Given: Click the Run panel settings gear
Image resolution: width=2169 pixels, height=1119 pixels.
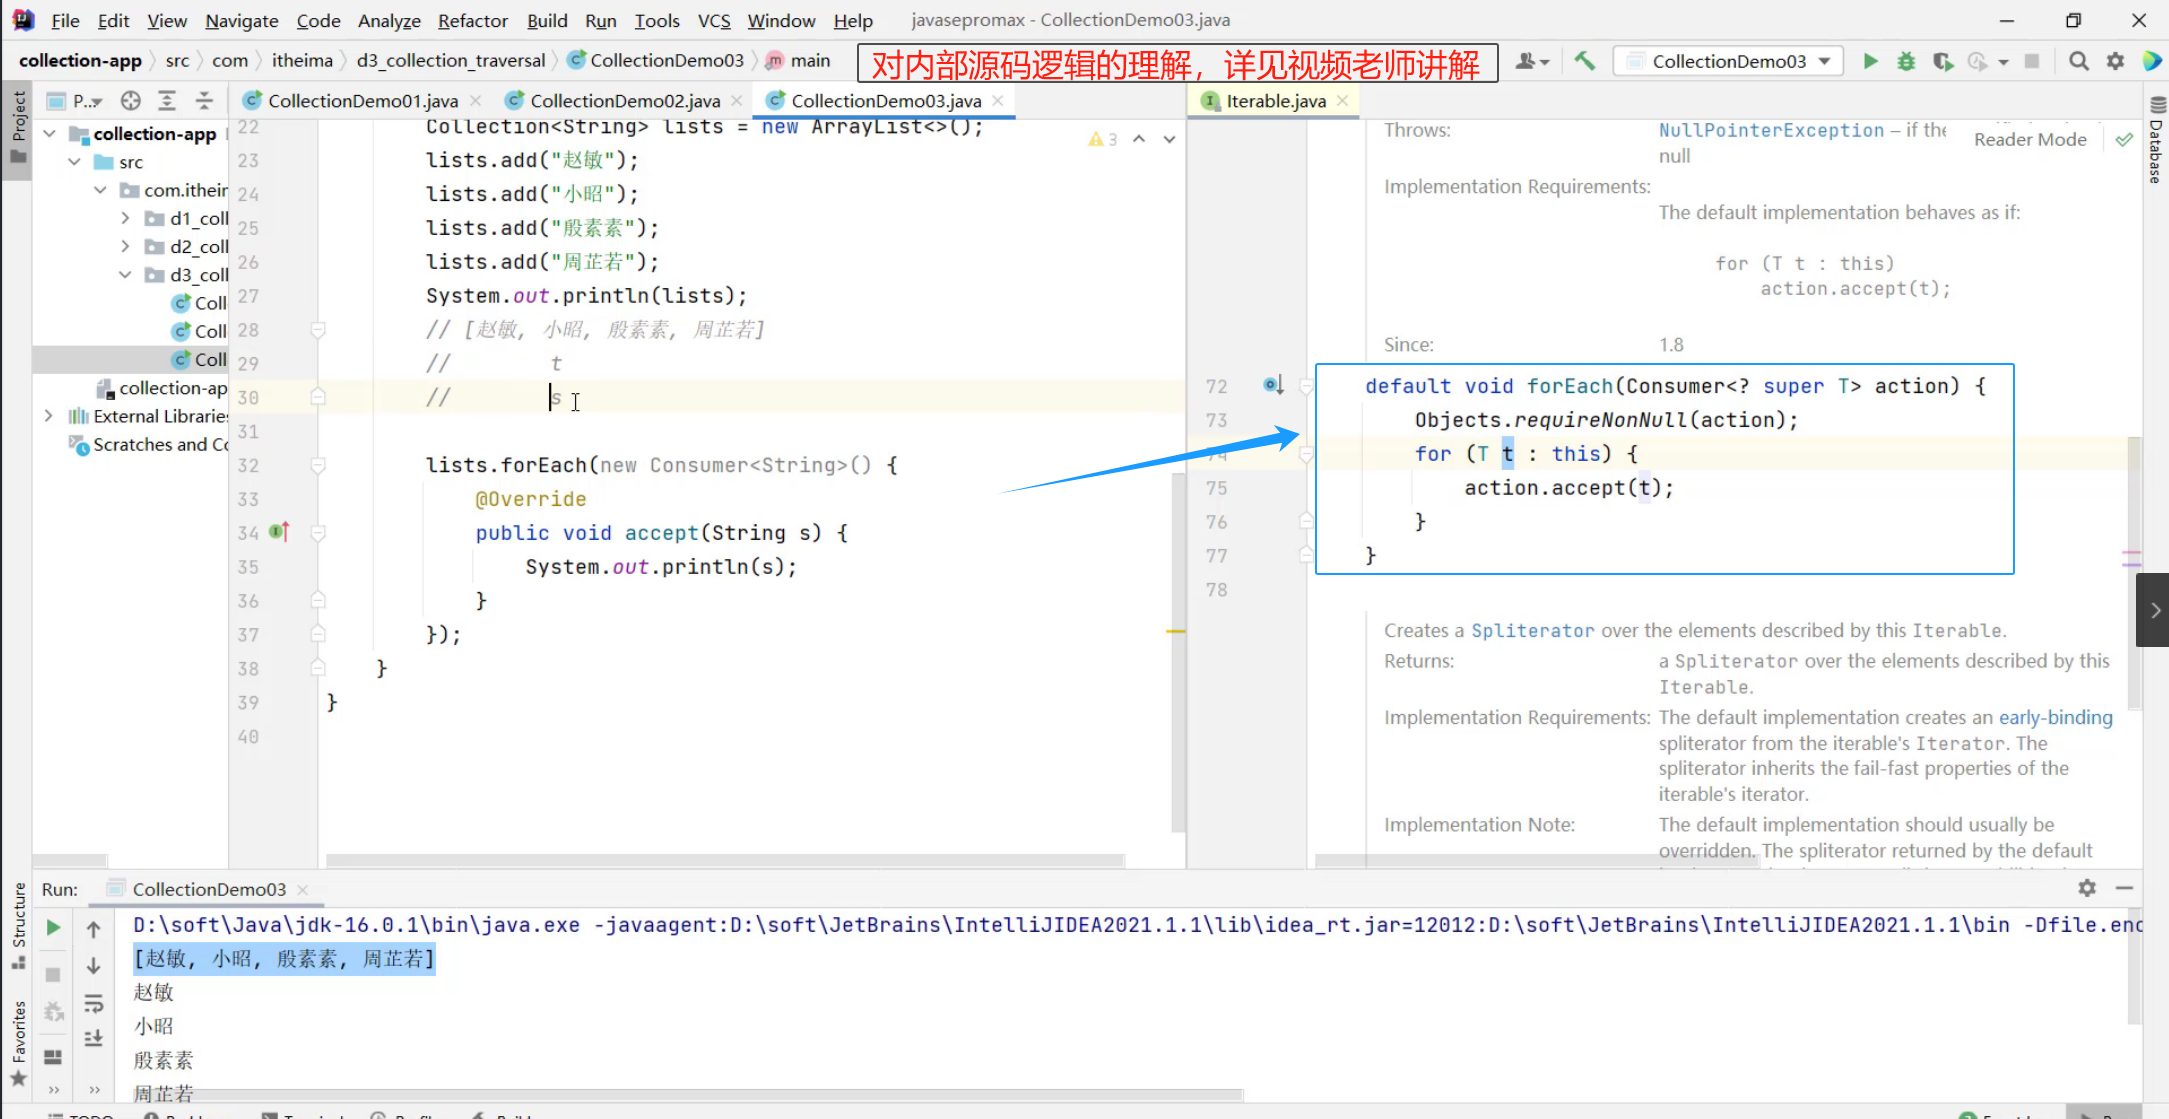Looking at the screenshot, I should click(x=2087, y=888).
